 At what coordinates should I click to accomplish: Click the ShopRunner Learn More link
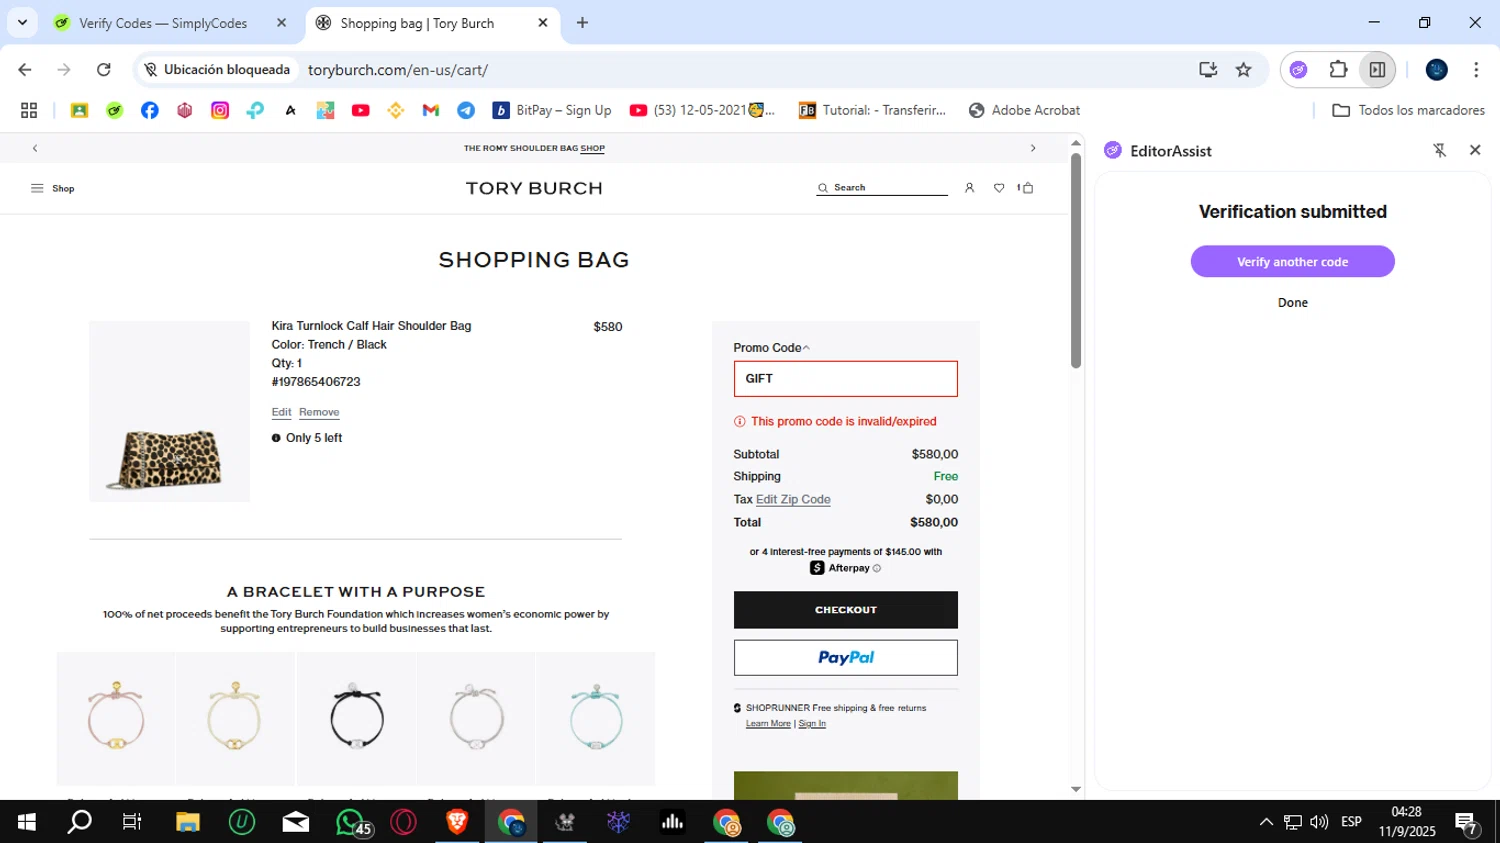click(x=768, y=724)
